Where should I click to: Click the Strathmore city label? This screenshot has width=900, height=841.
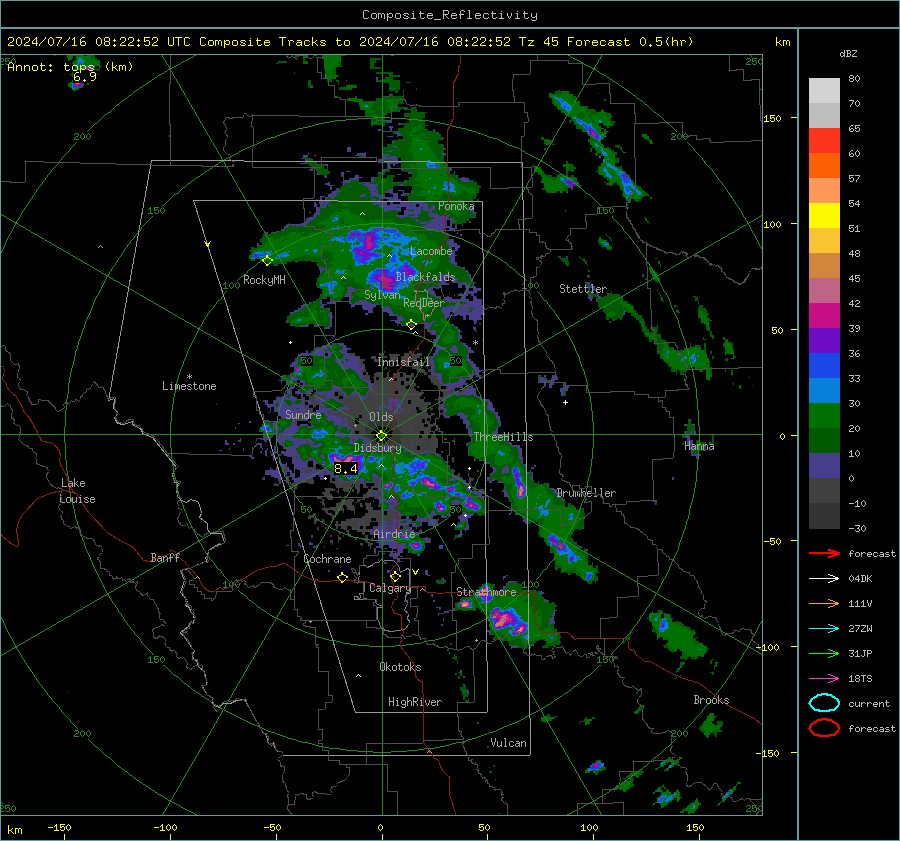486,592
